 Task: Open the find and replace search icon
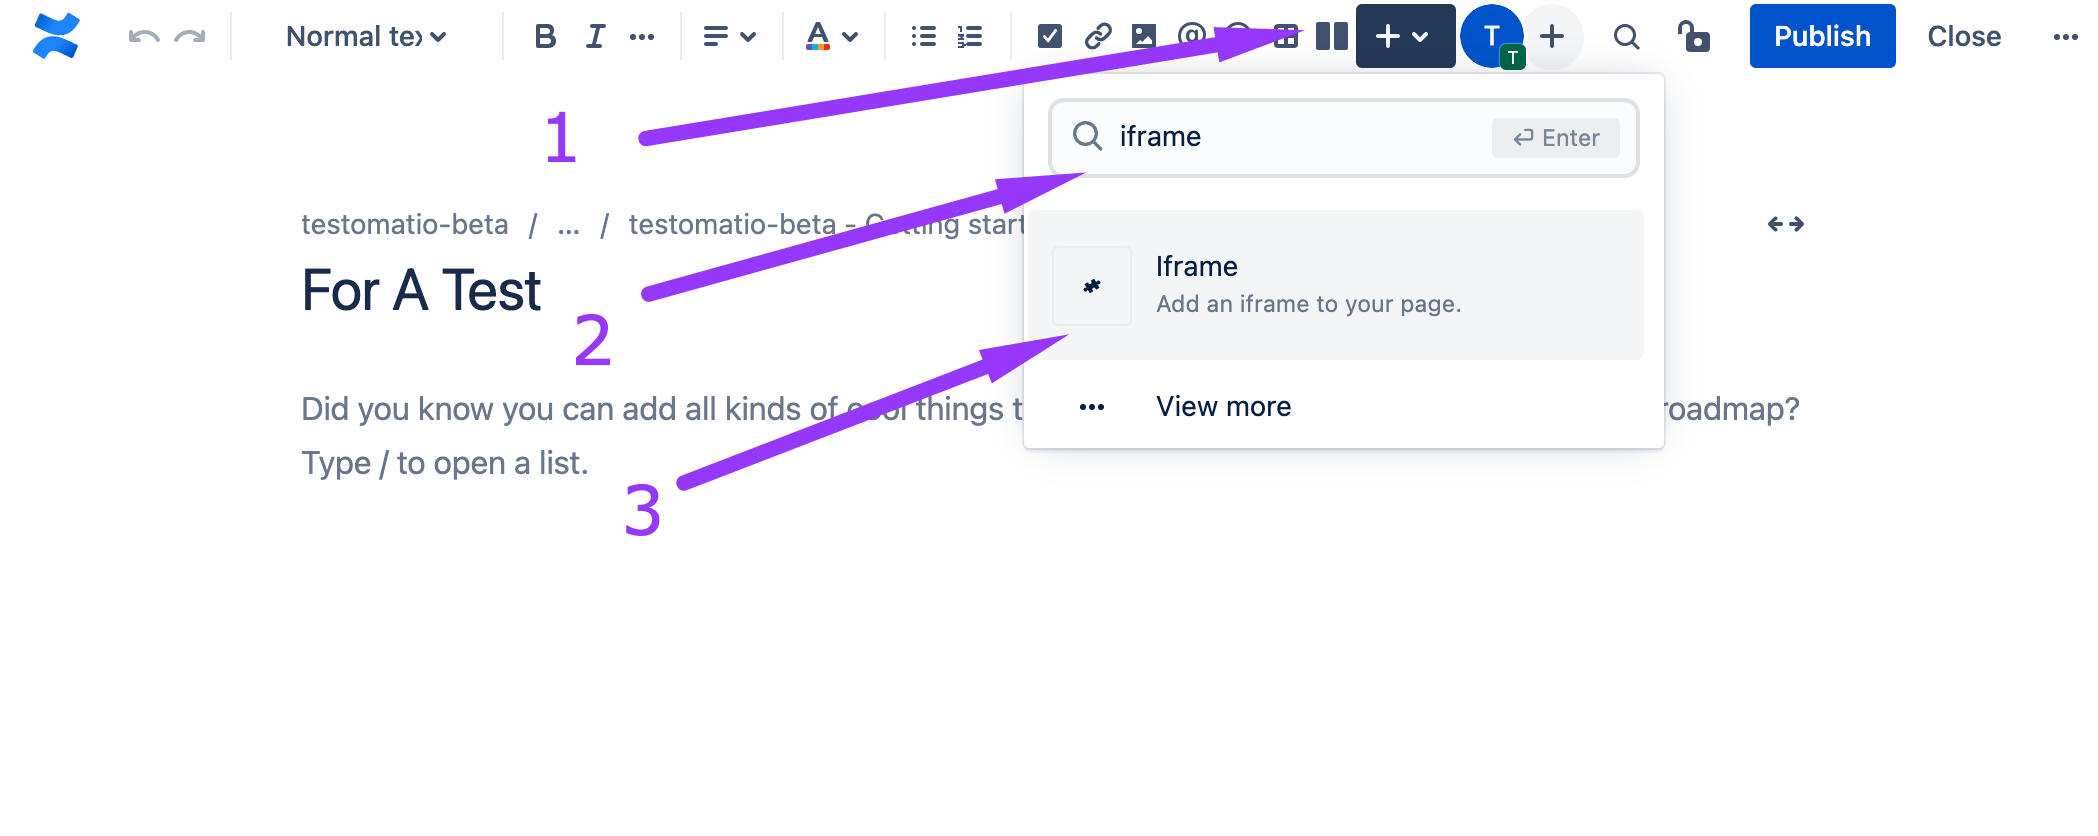[1626, 37]
